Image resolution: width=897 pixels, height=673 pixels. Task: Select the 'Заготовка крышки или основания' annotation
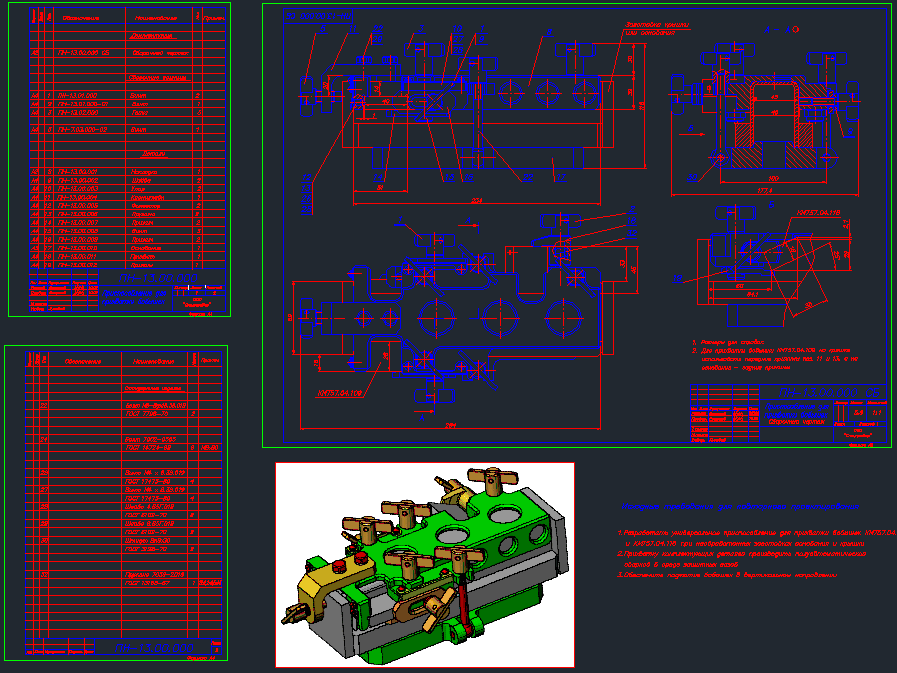pyautogui.click(x=657, y=29)
